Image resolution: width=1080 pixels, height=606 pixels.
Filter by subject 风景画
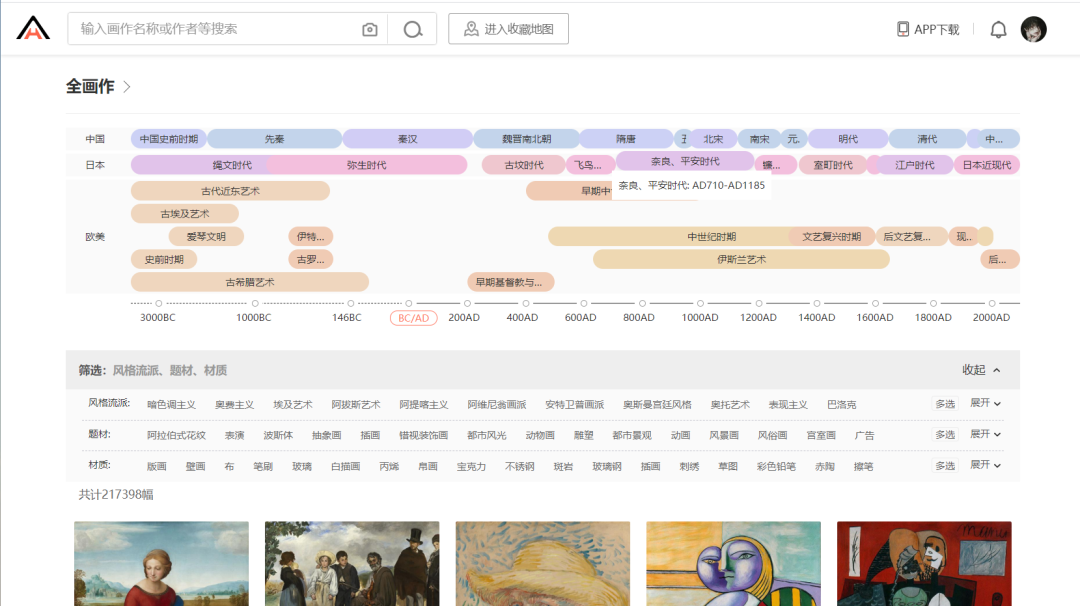(x=724, y=435)
